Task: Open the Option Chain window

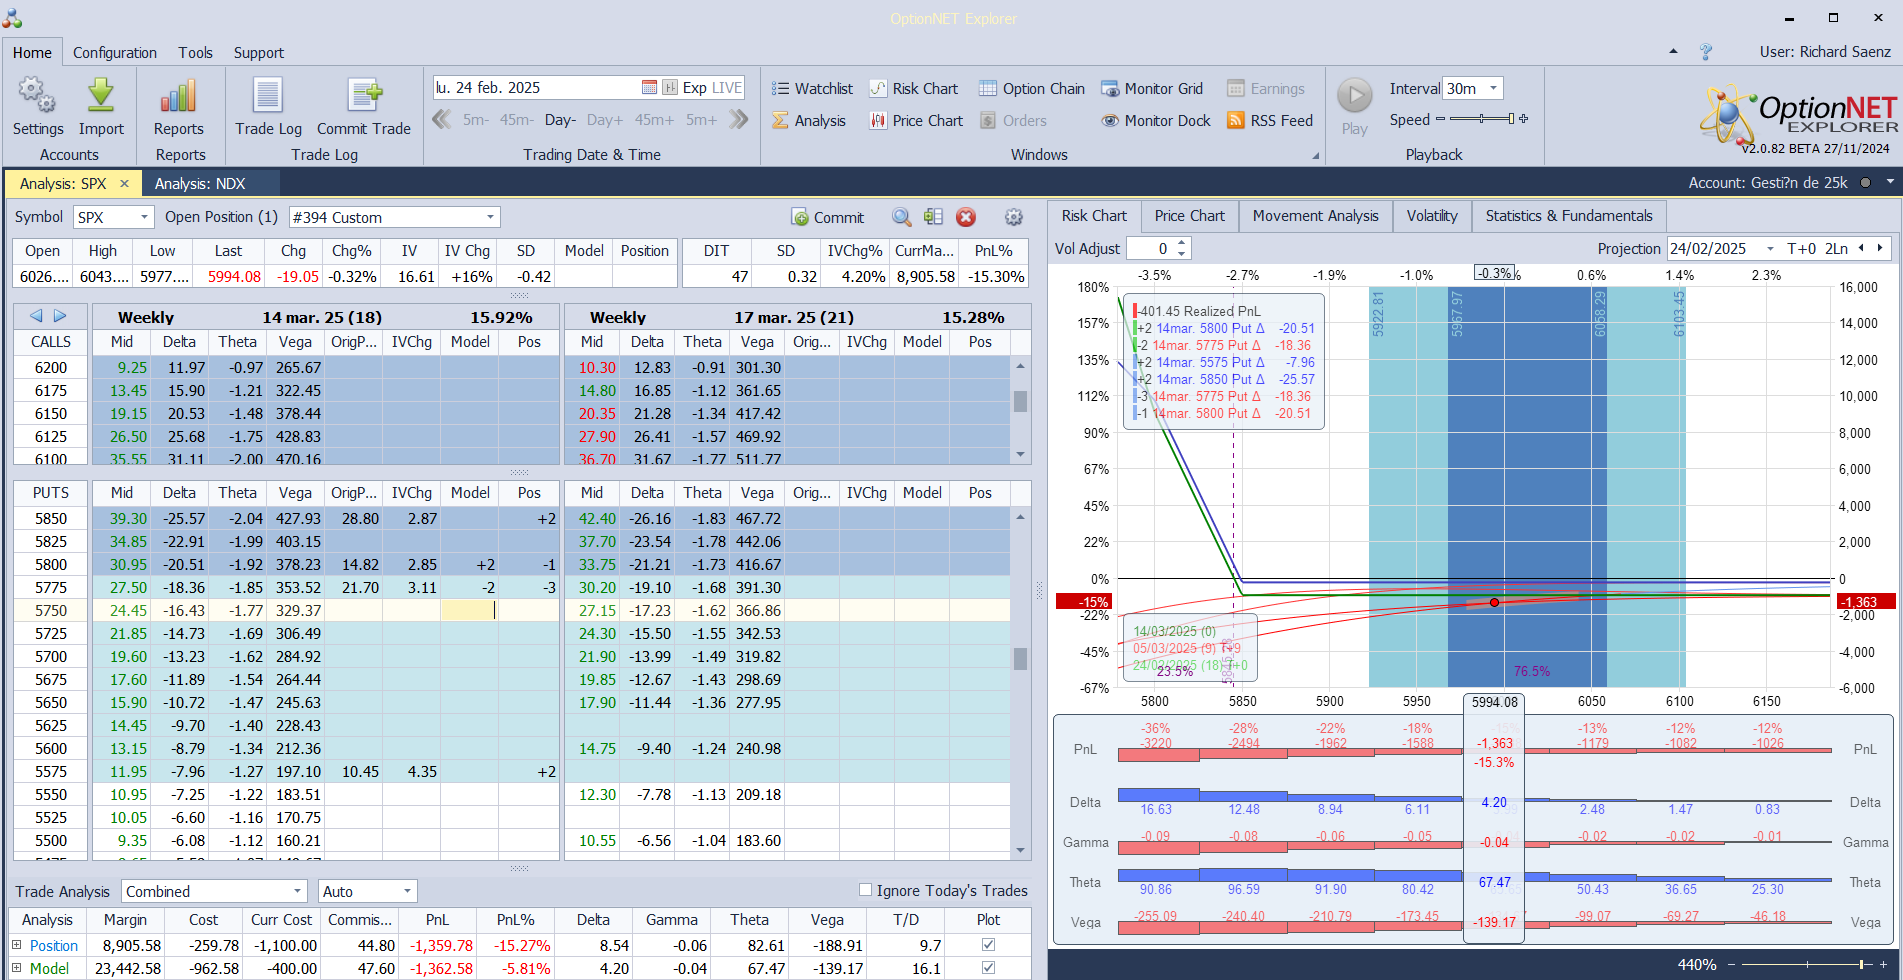Action: coord(1031,89)
